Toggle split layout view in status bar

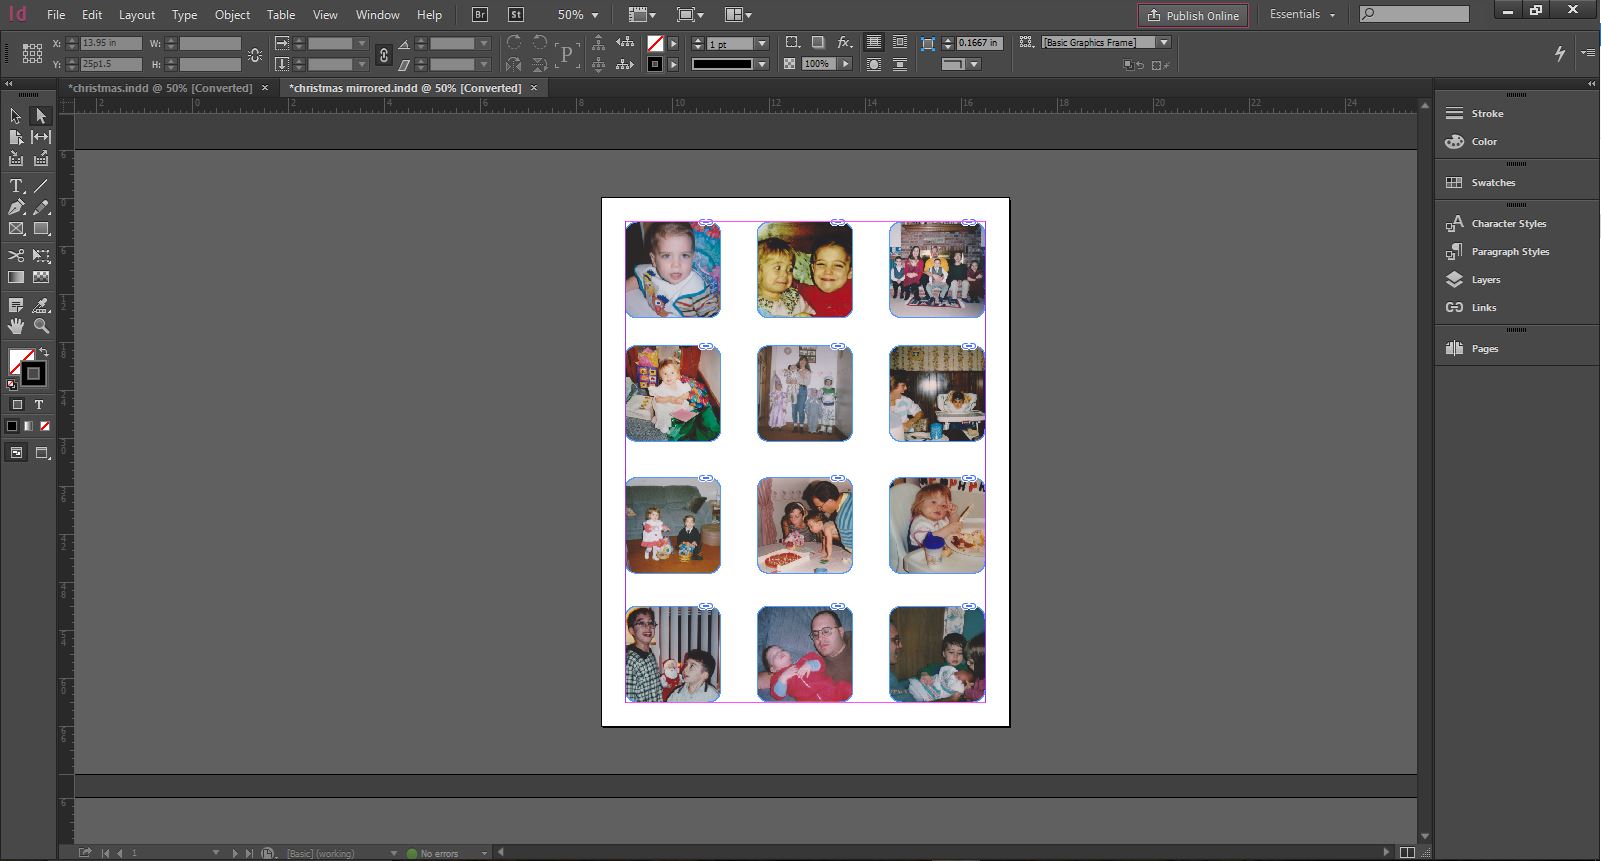coord(1407,853)
